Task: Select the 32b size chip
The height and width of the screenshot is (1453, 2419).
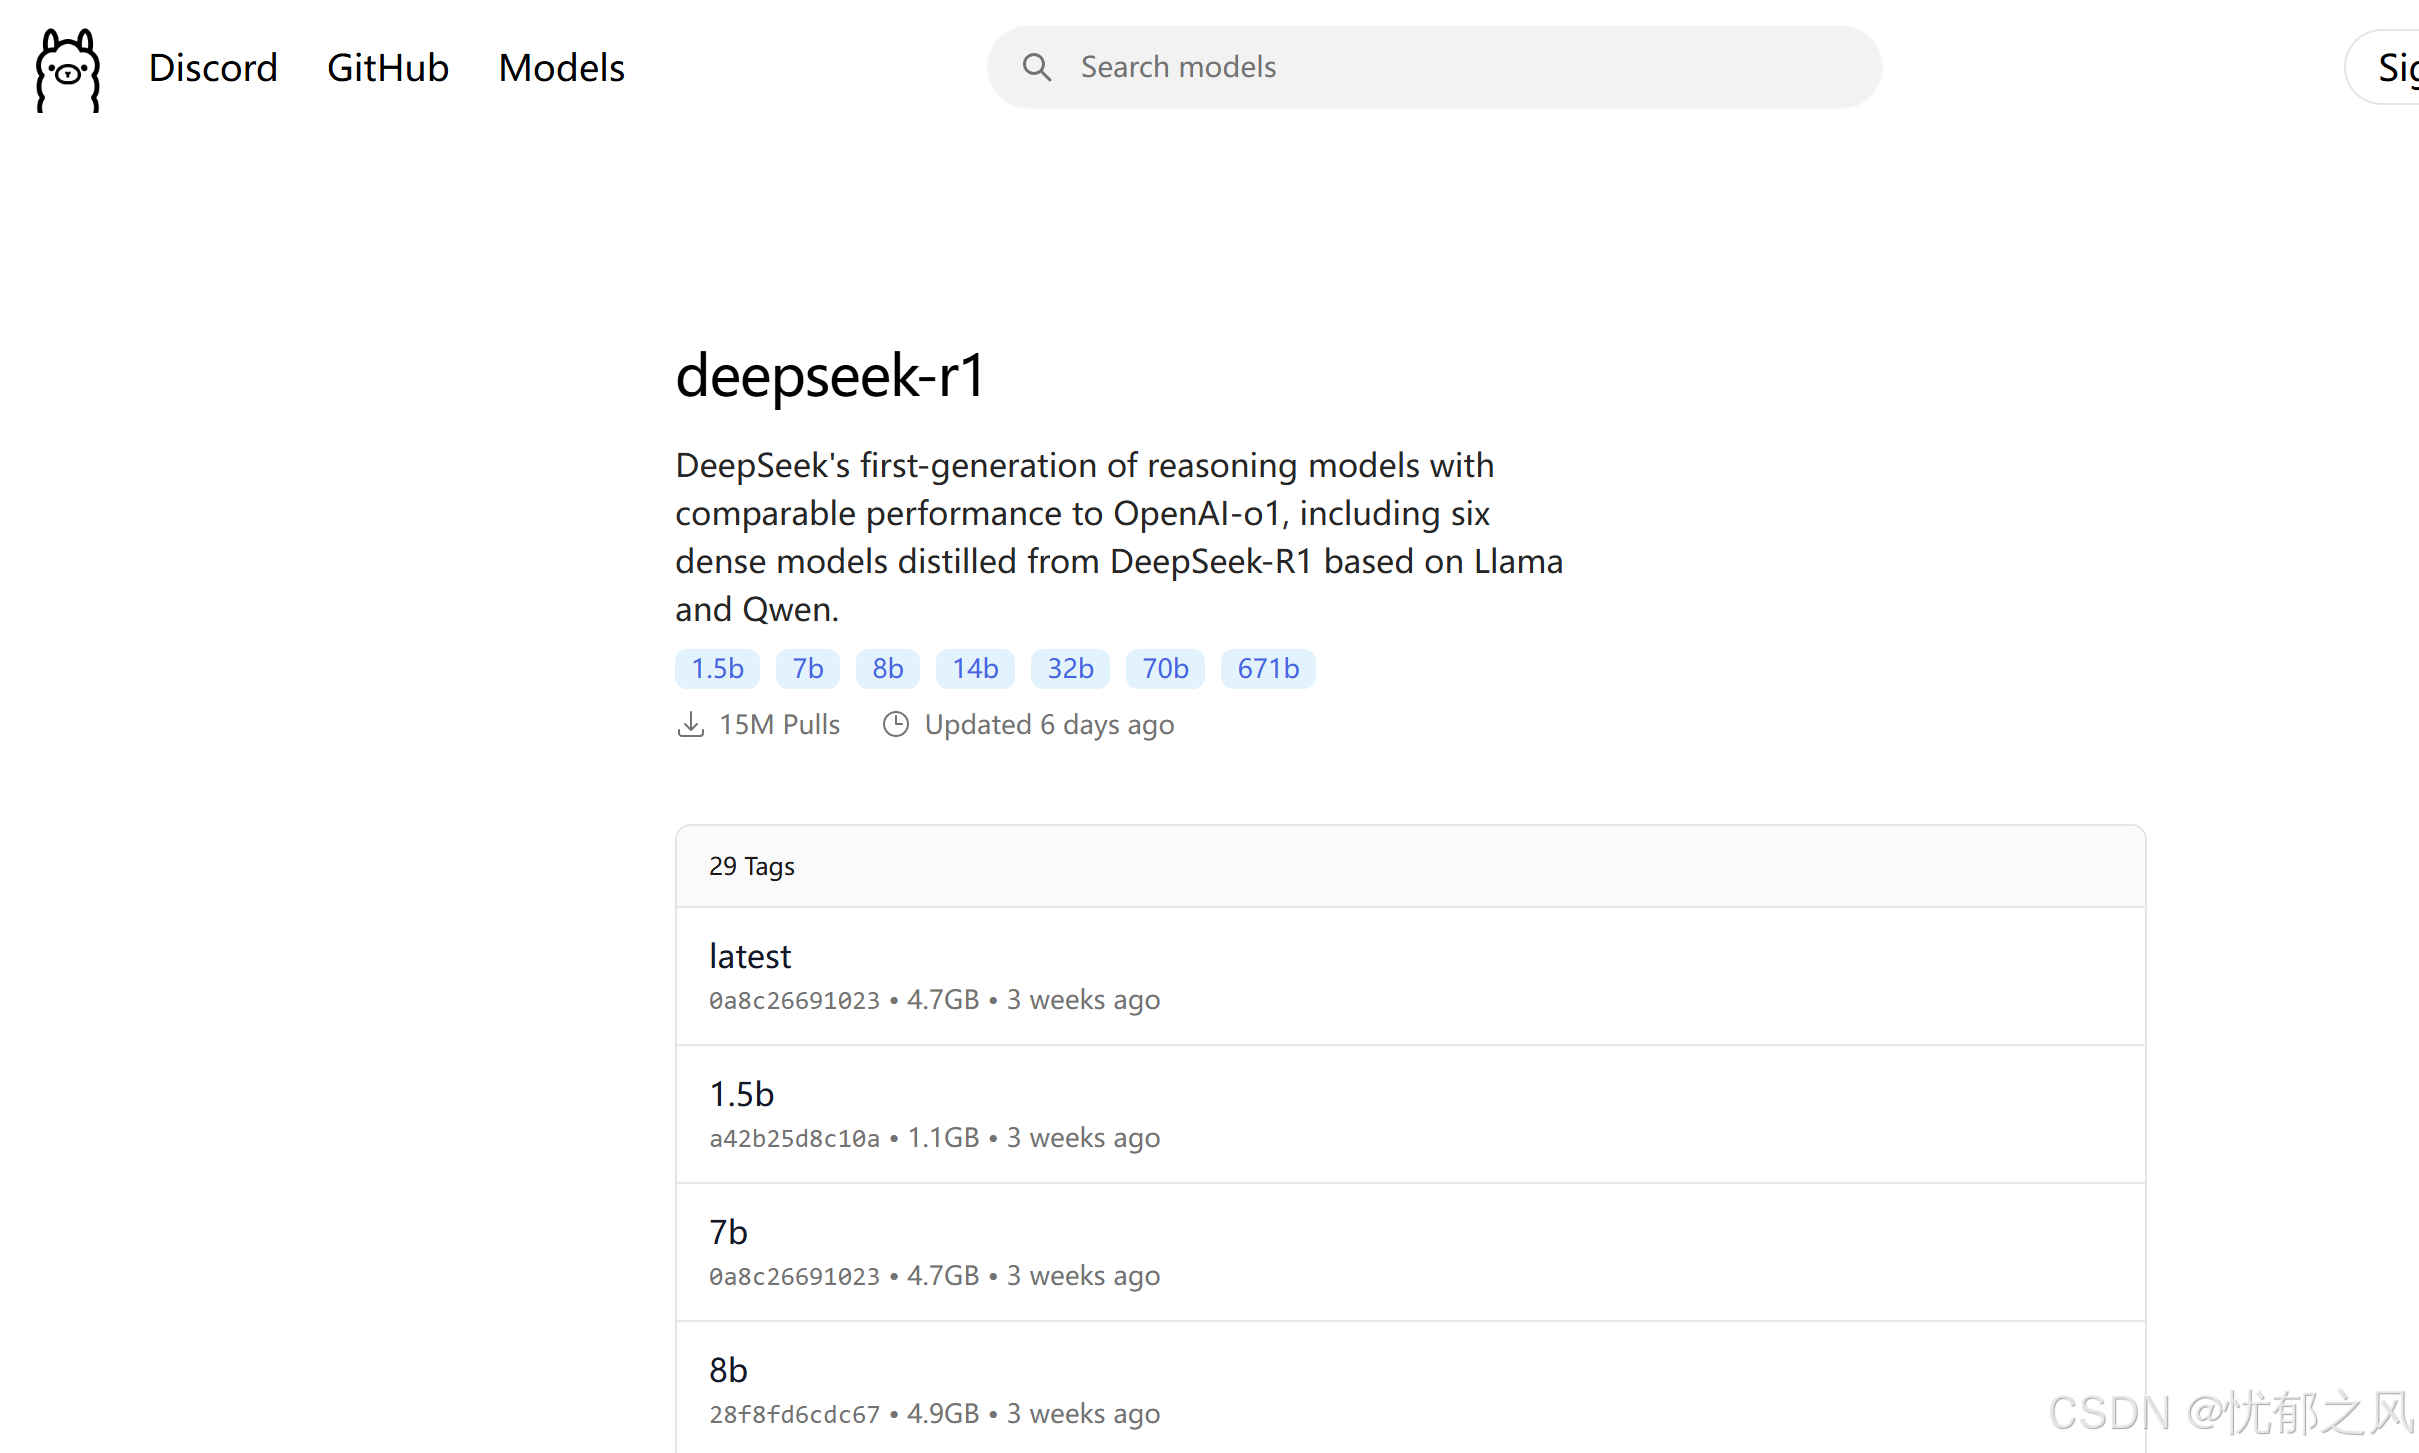Action: (x=1070, y=668)
